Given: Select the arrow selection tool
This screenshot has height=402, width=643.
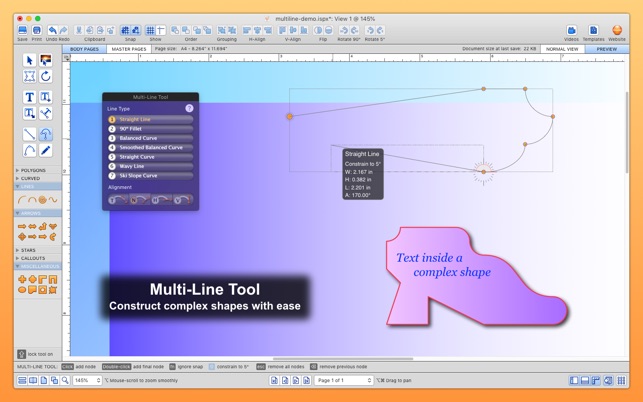Looking at the screenshot, I should tap(29, 60).
